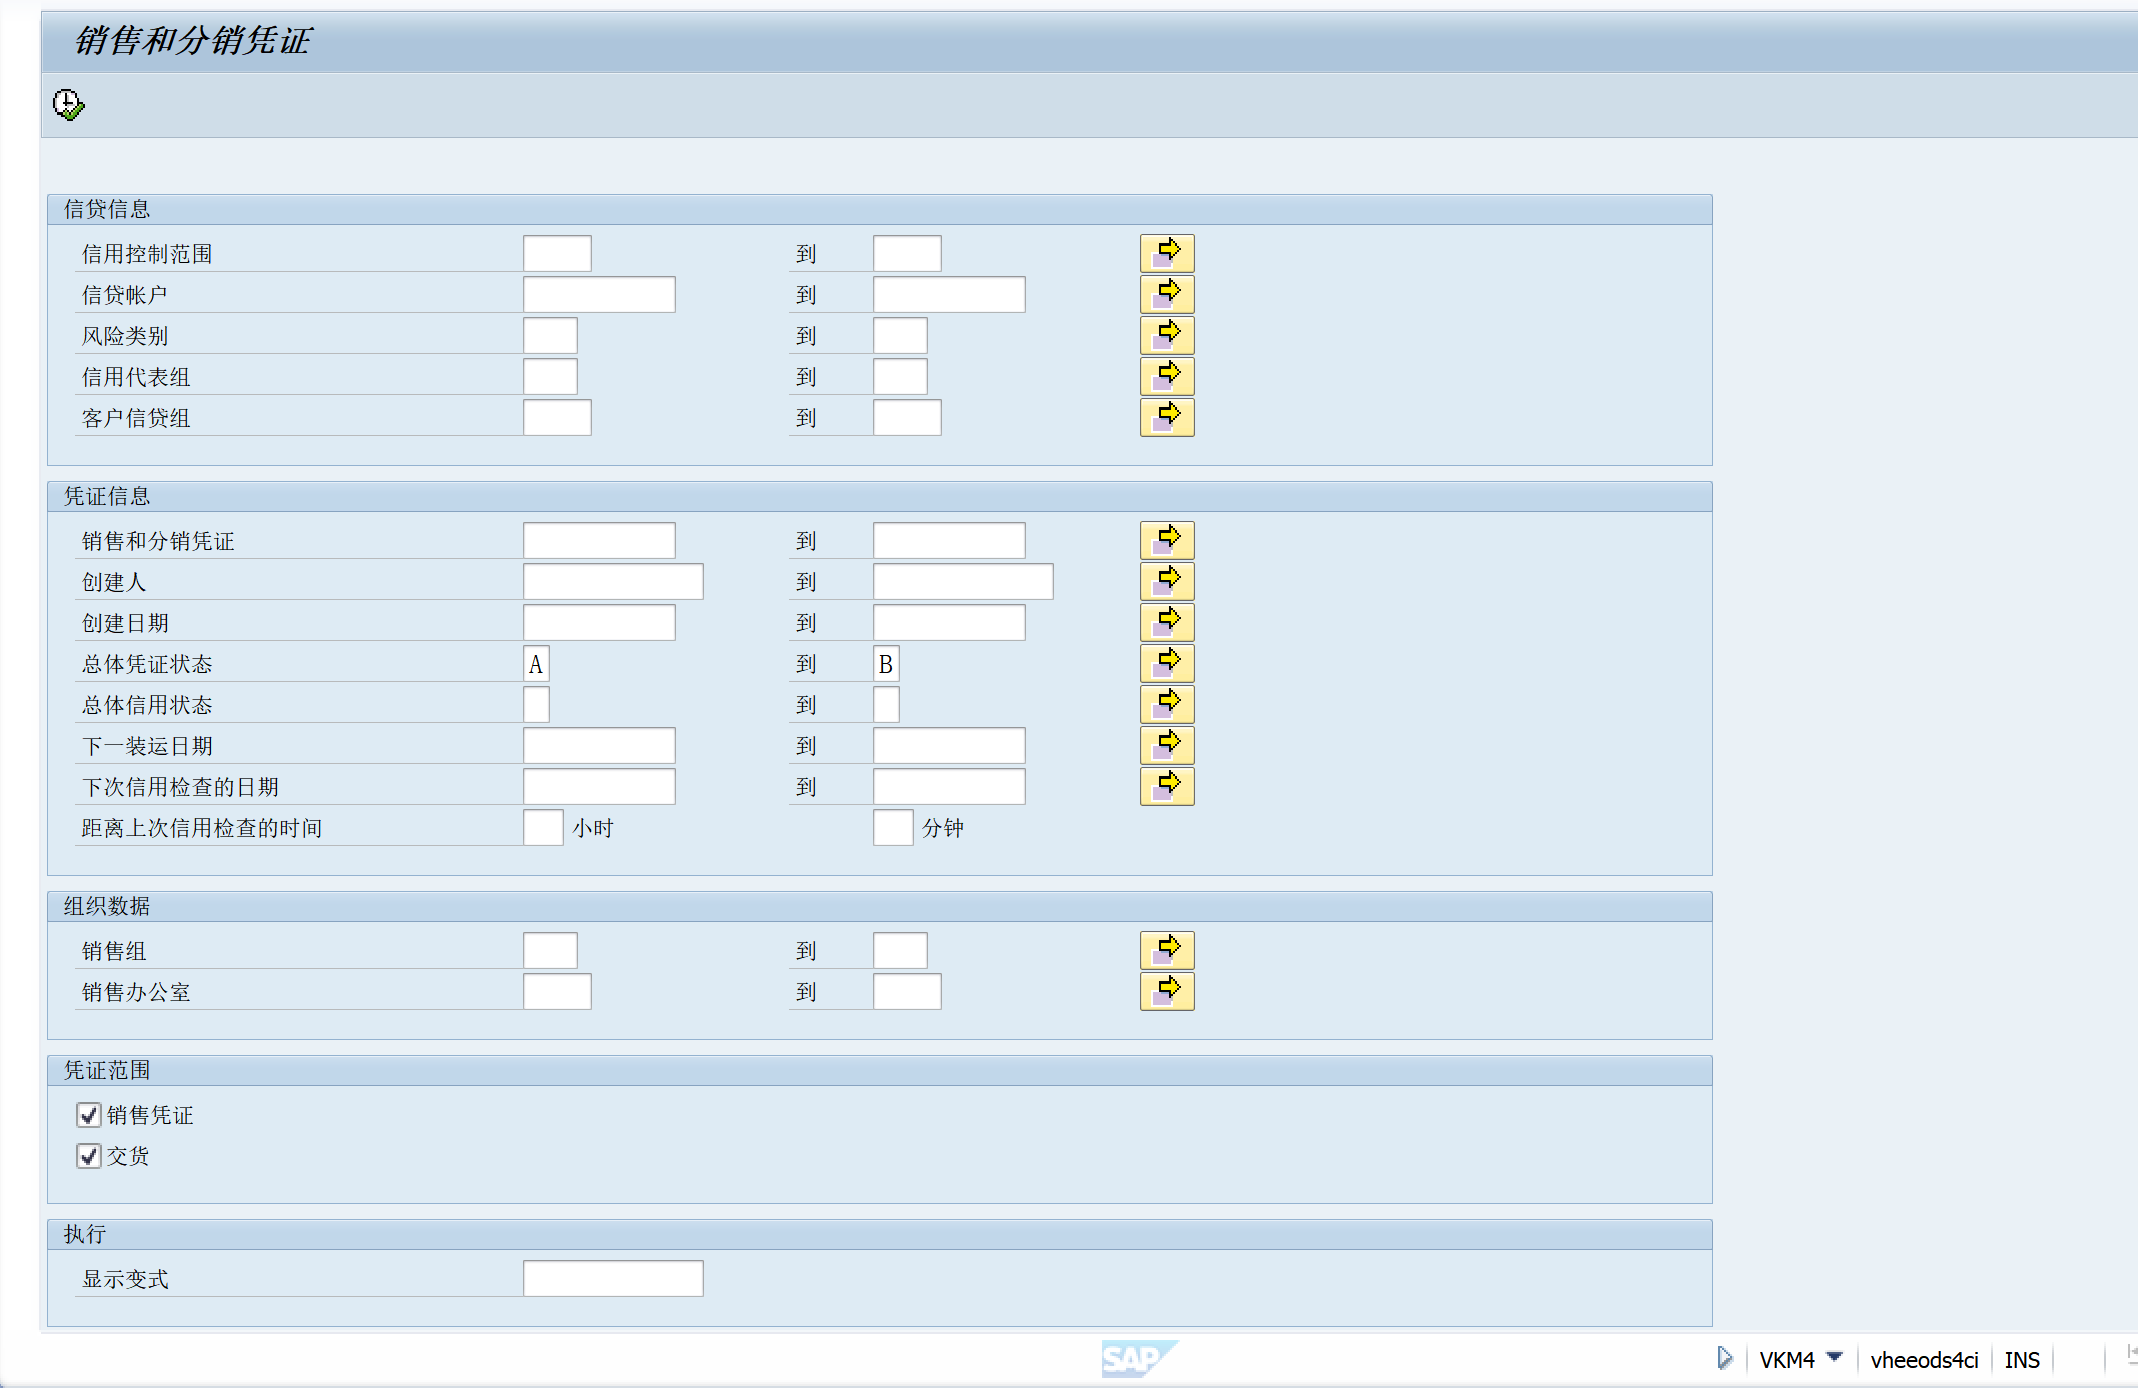Screen dimensions: 2138x1388
Task: Open multiple selection for 信用代表组
Action: pos(1167,376)
